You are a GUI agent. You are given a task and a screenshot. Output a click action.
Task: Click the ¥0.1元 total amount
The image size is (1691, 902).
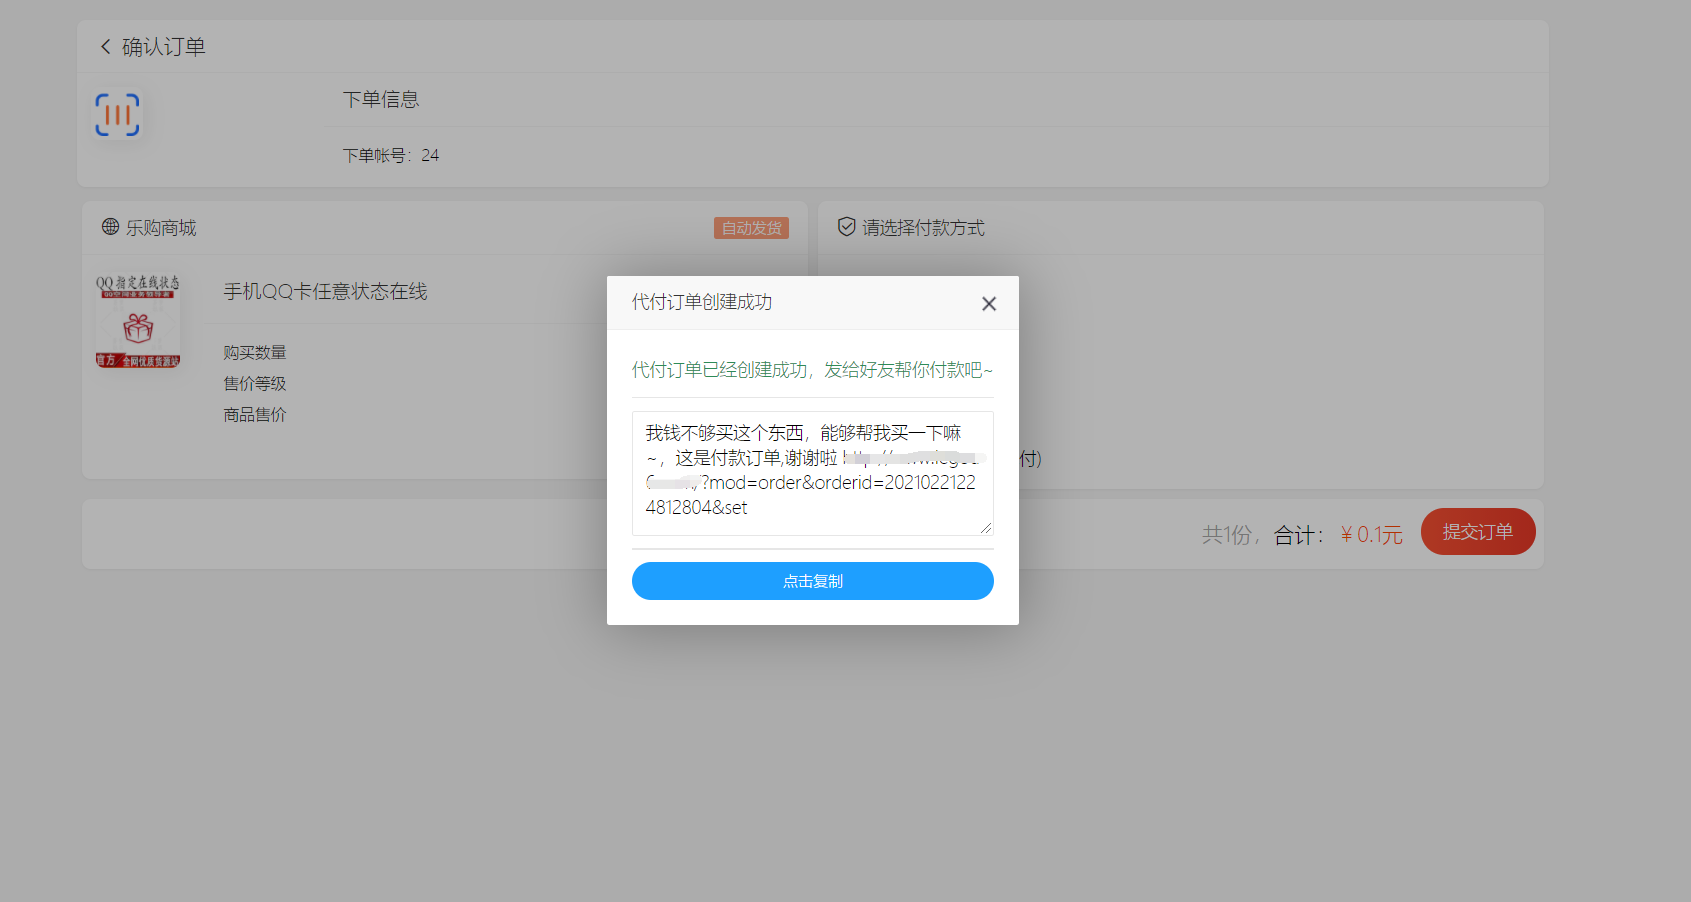pyautogui.click(x=1371, y=535)
